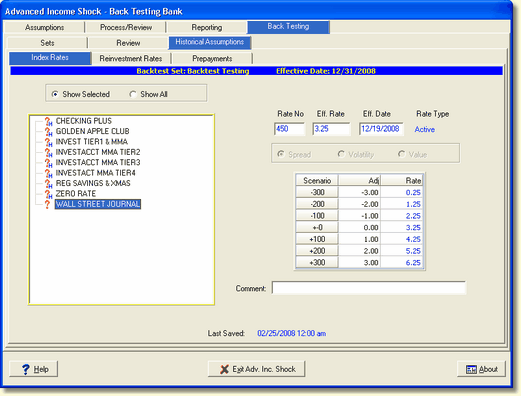The image size is (521, 396).
Task: Select GOLDEN APPLE CLUB in the list
Action: [92, 131]
